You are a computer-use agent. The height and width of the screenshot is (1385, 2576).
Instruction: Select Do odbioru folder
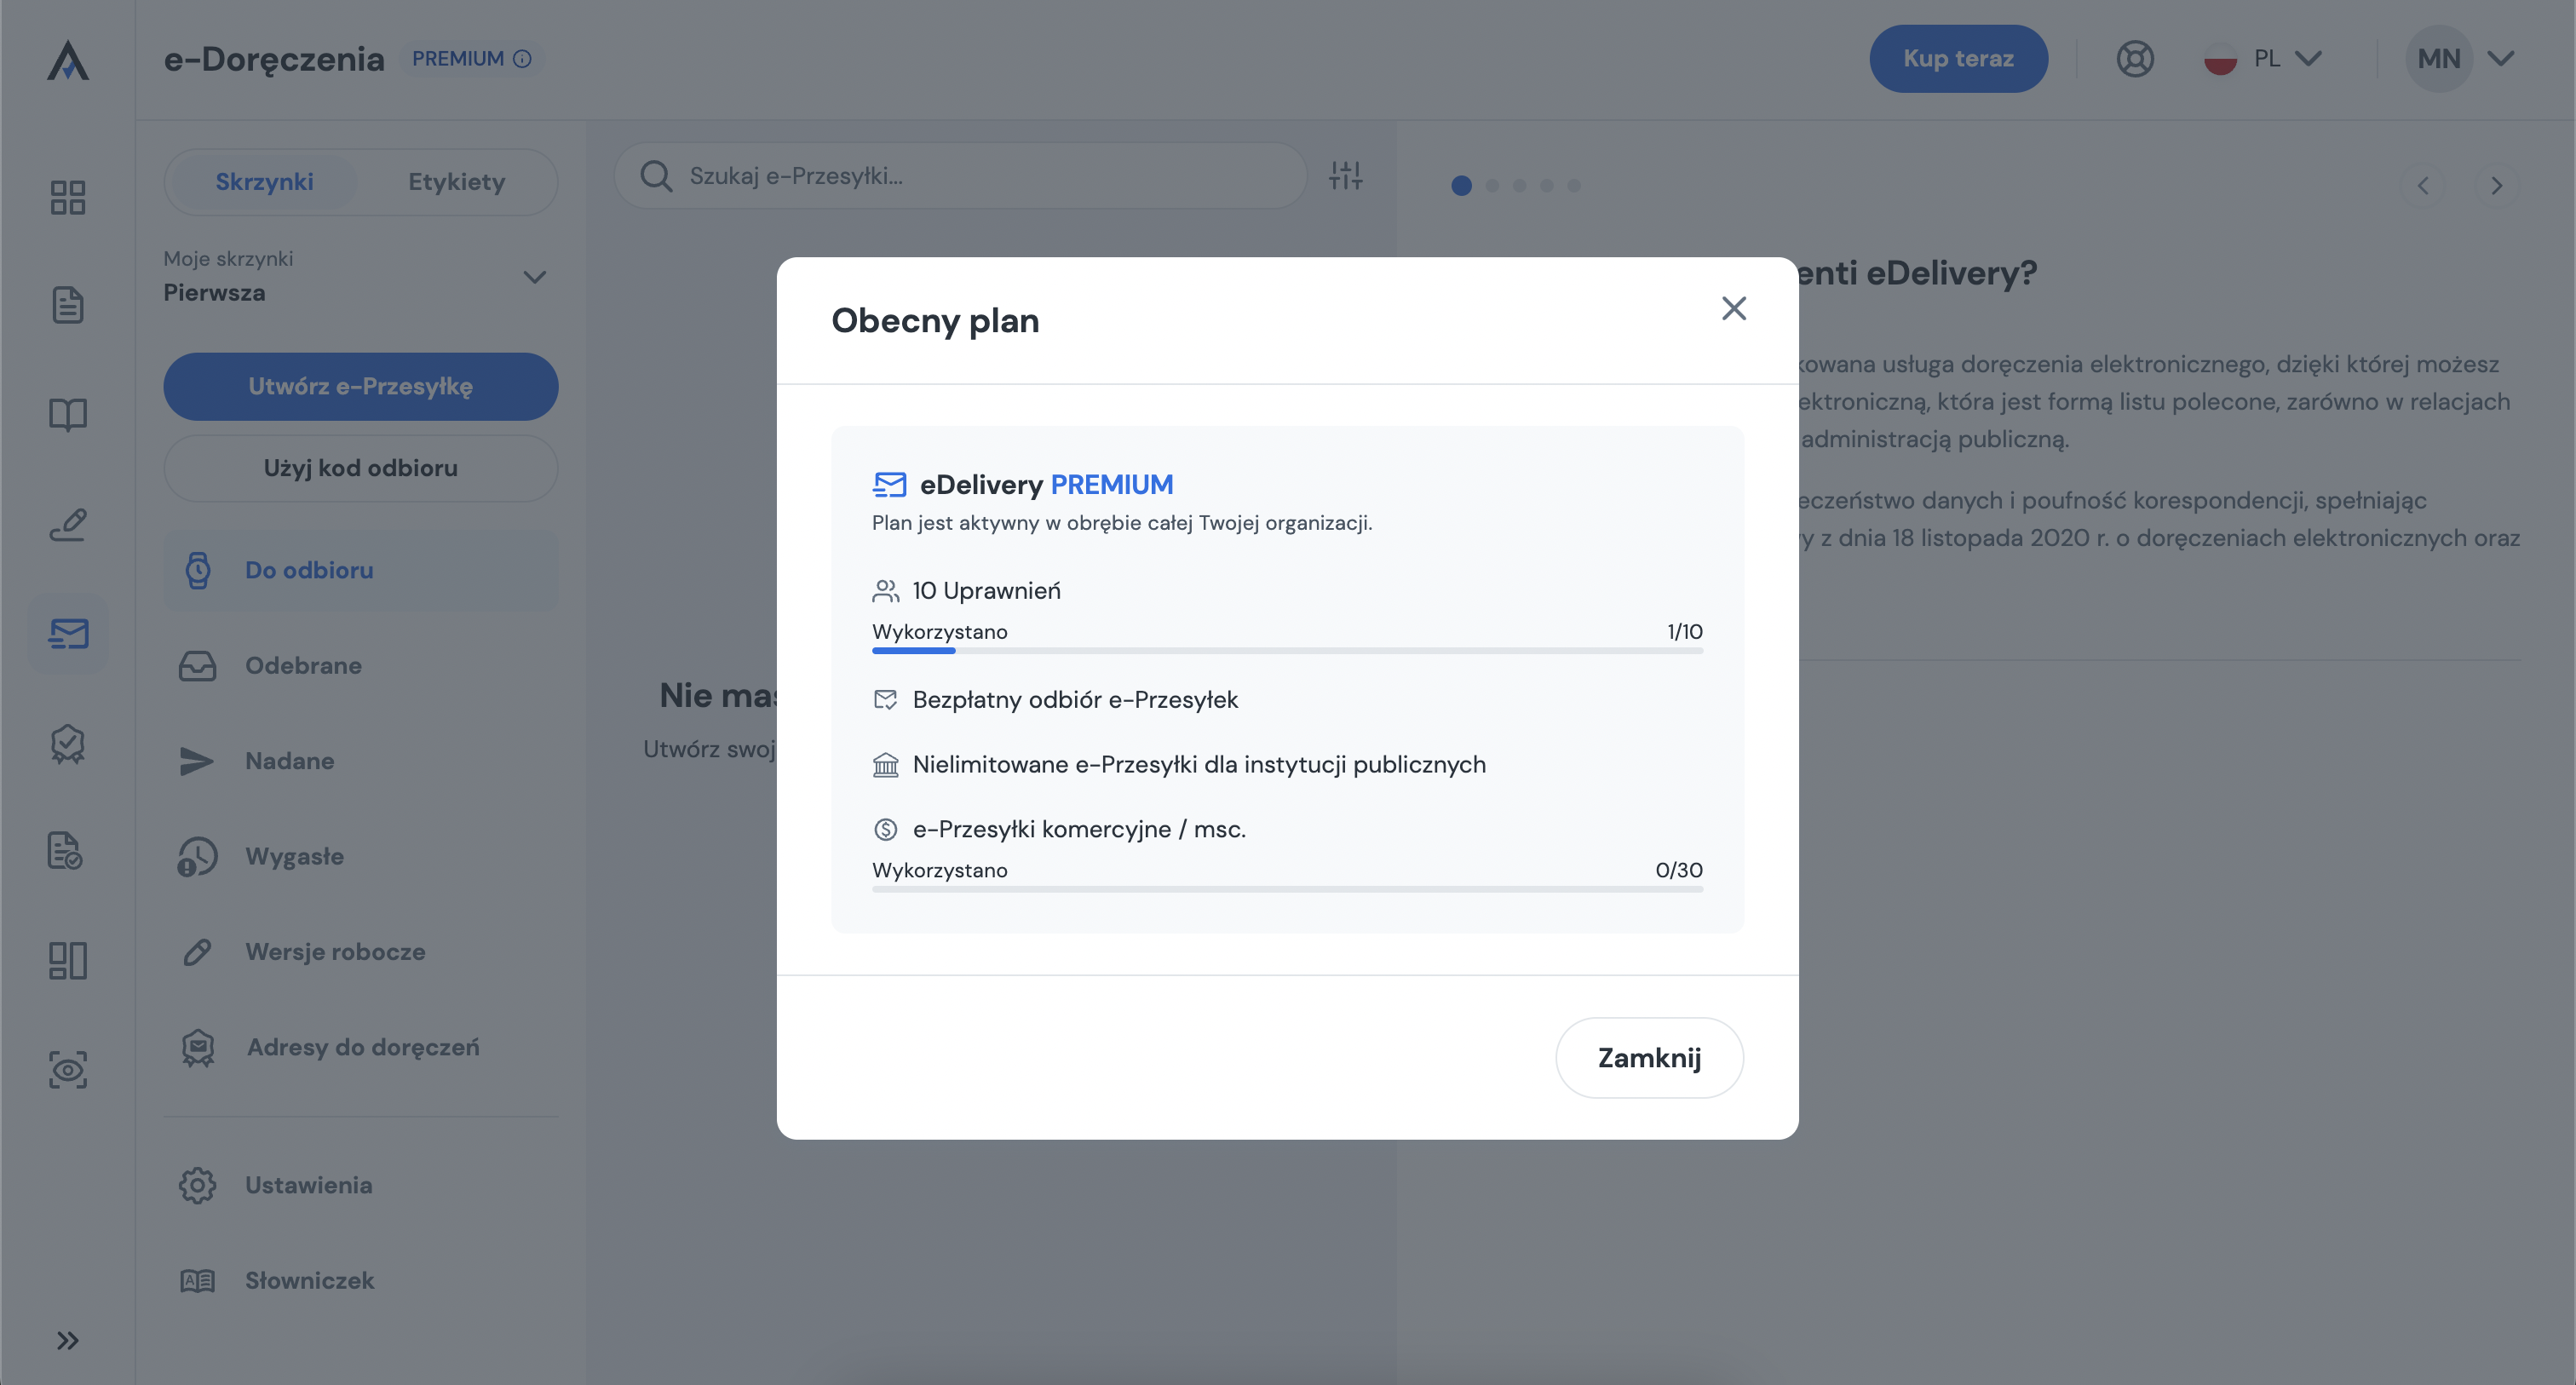pyautogui.click(x=361, y=570)
